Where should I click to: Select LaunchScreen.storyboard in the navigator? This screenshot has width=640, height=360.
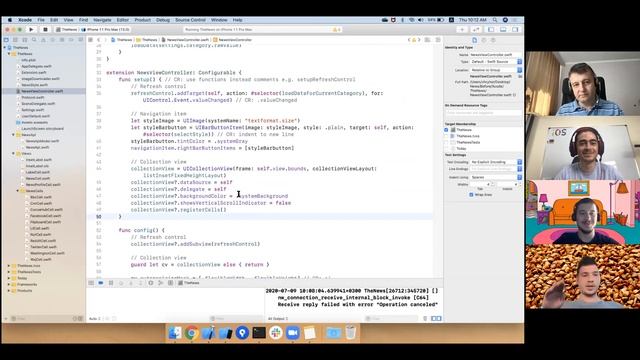42,129
